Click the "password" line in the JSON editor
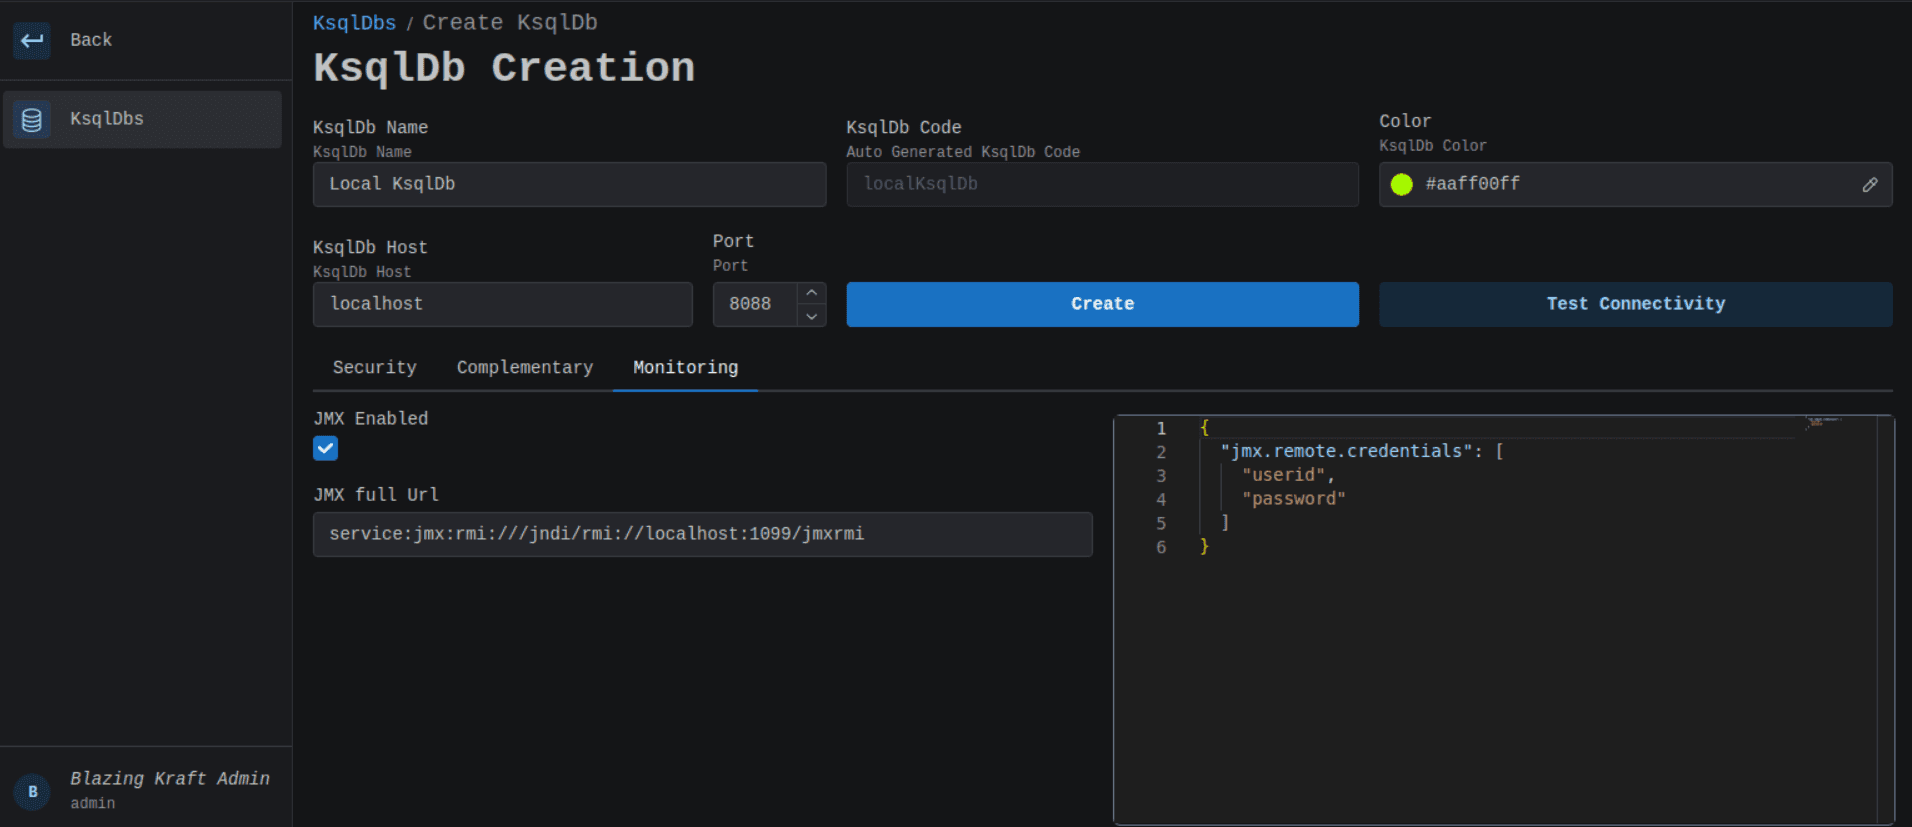Screen dimensions: 1912x827 click(x=1294, y=499)
